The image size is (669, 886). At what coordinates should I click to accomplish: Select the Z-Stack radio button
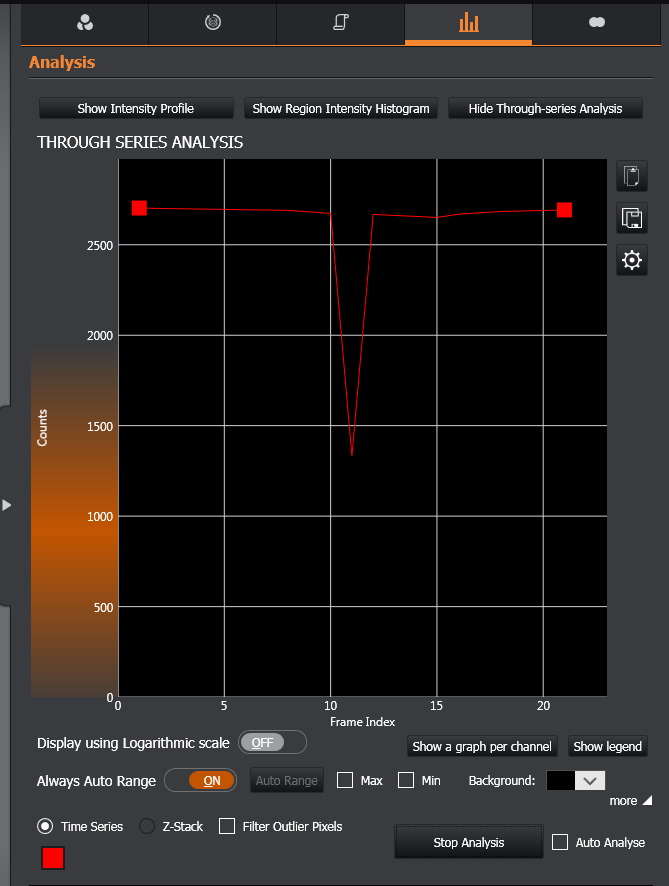[147, 826]
